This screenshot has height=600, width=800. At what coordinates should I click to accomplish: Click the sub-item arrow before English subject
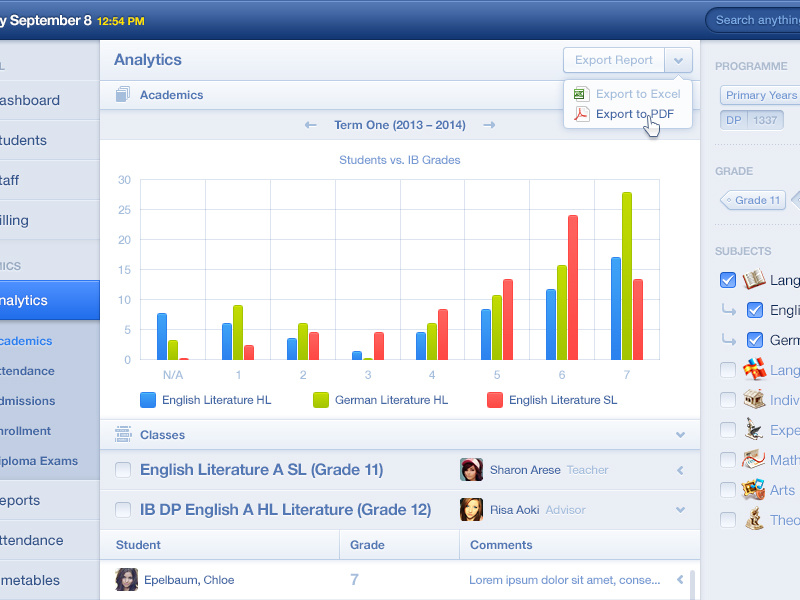pos(729,310)
